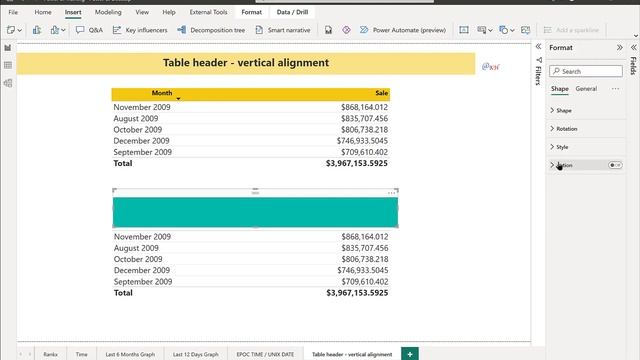This screenshot has width=640, height=360.
Task: Select the Shape tab in Format pane
Action: point(560,89)
